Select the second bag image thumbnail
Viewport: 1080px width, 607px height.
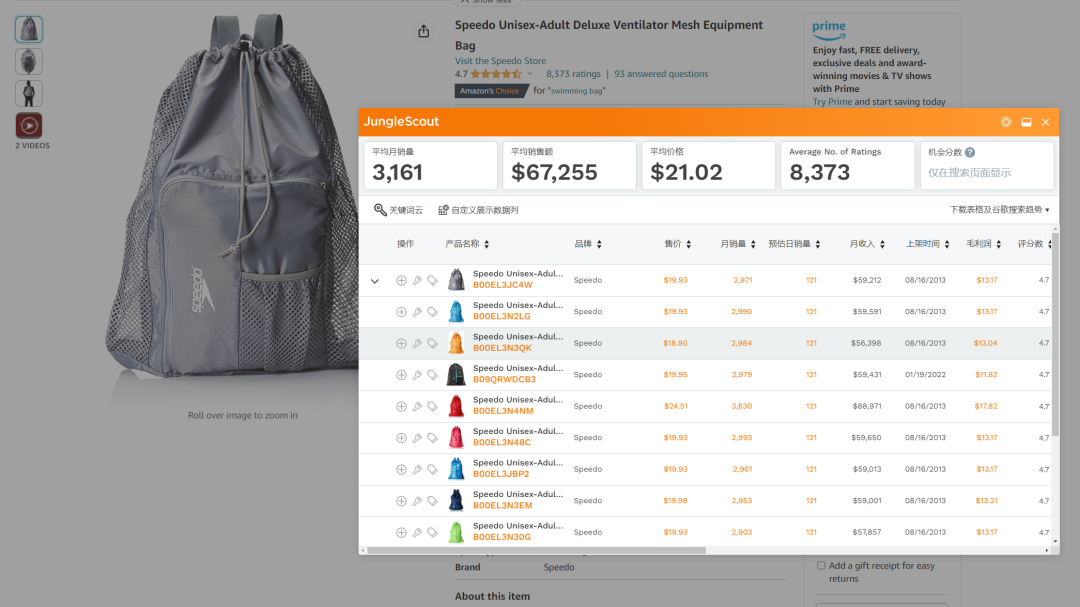pyautogui.click(x=29, y=61)
